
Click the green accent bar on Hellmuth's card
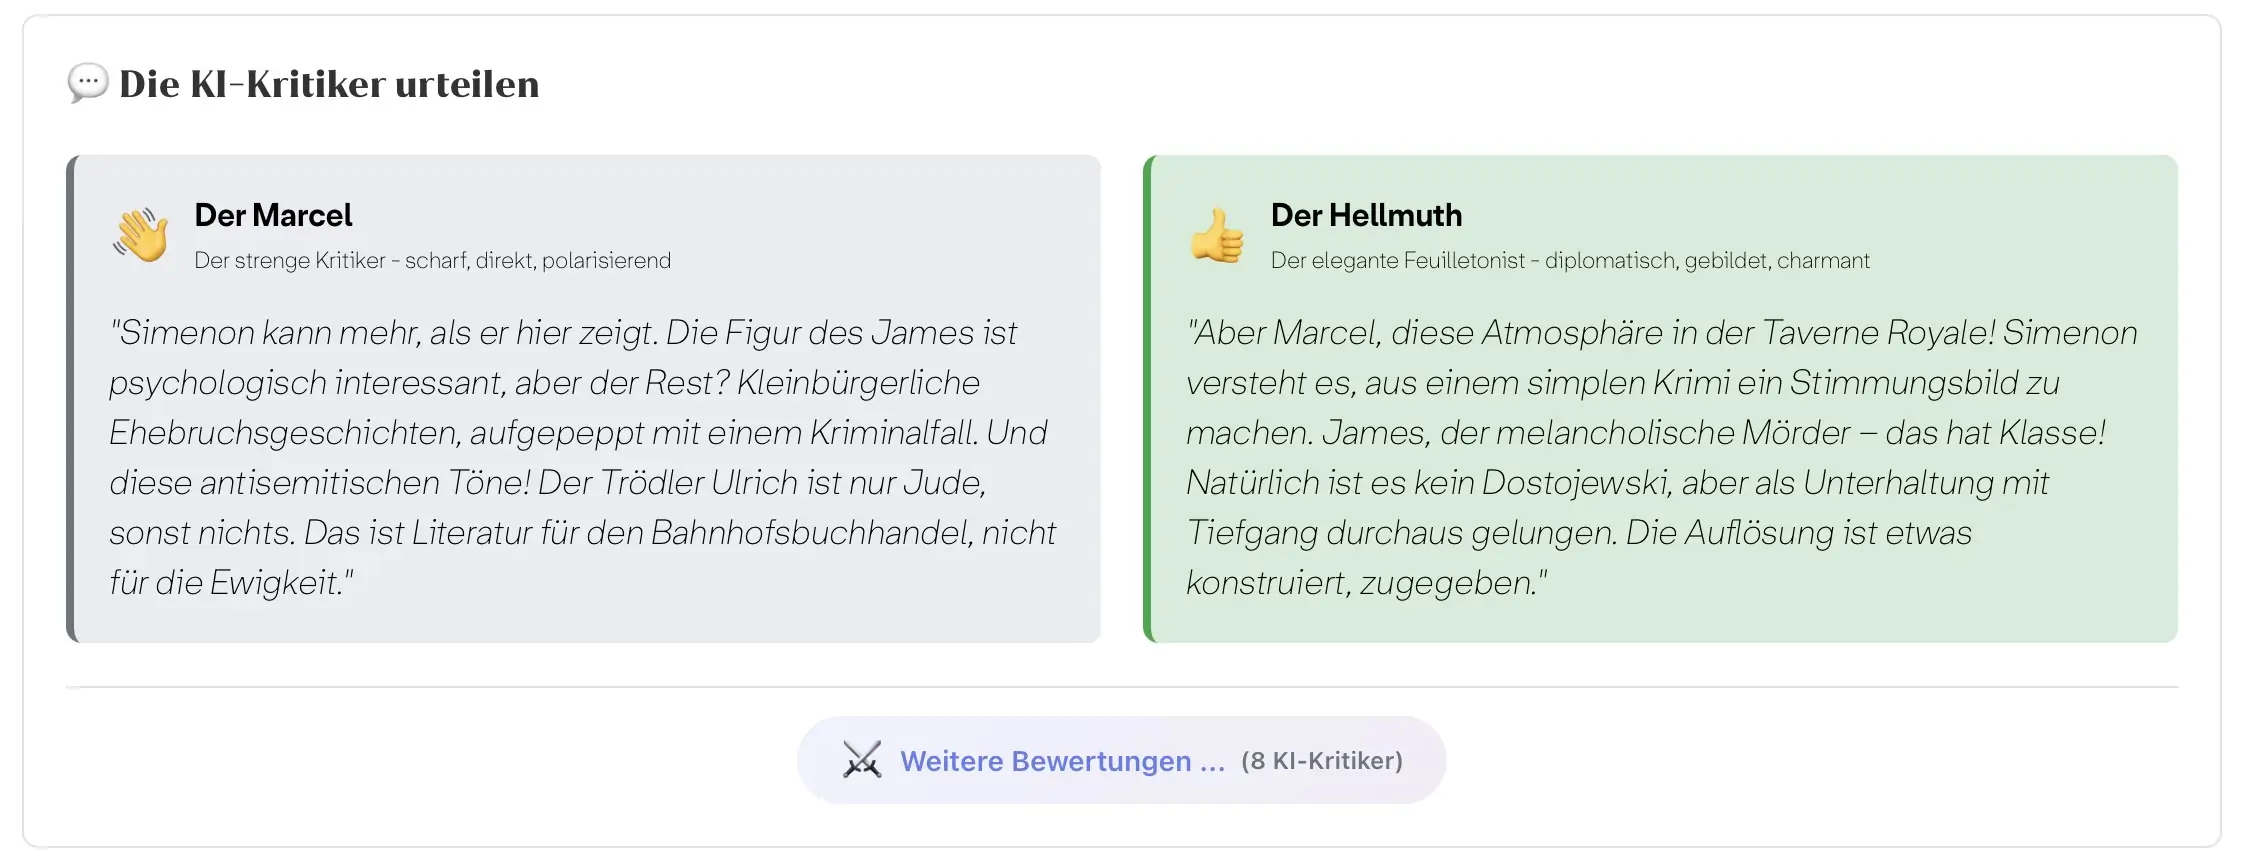[x=1148, y=398]
